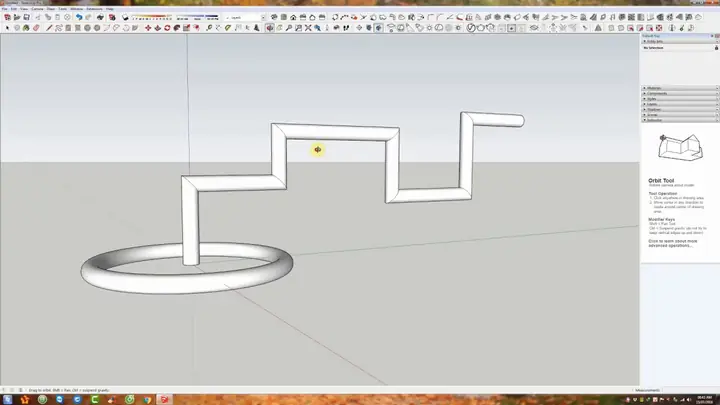
Task: Open the Help menu
Action: tap(110, 9)
